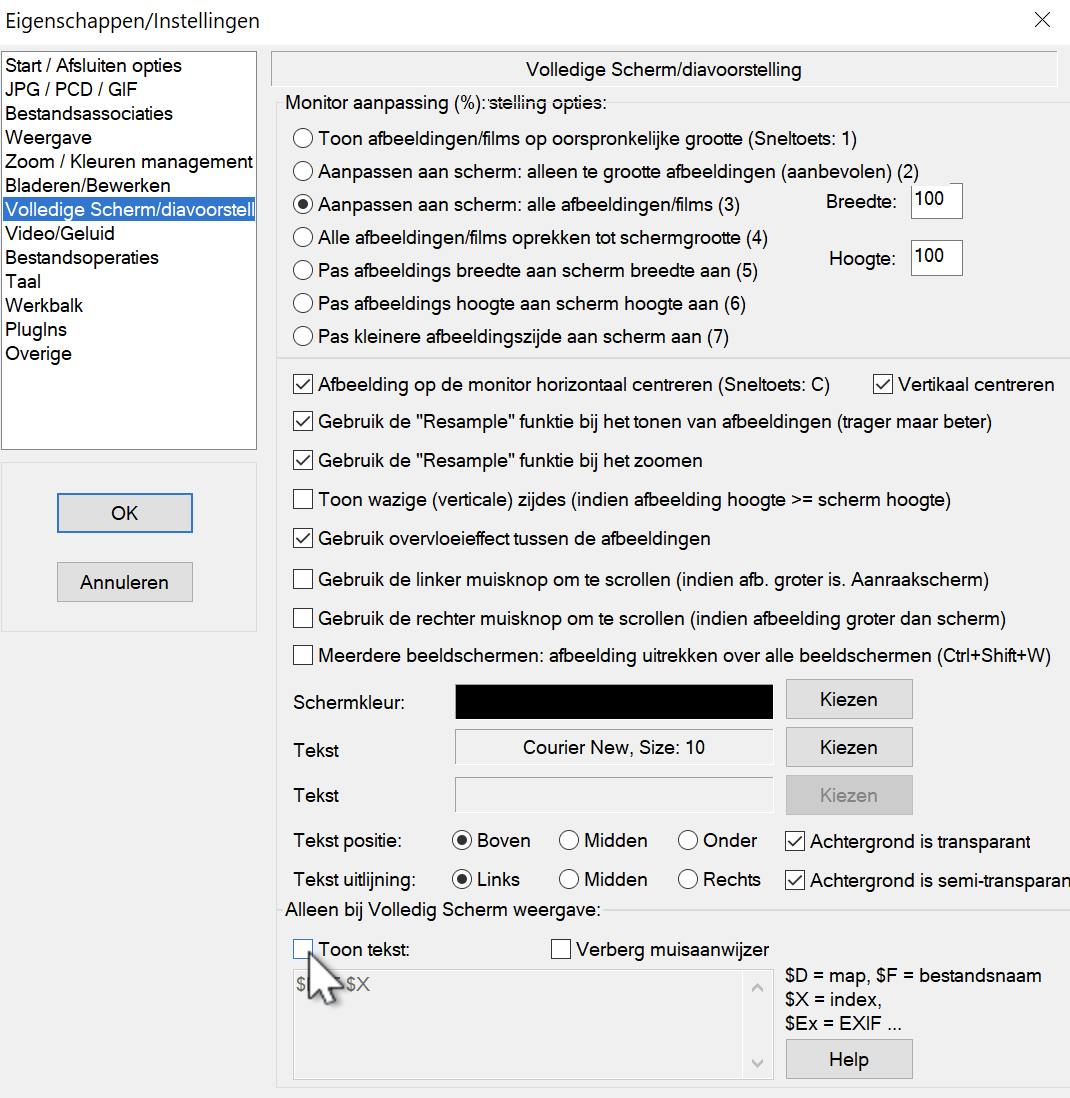This screenshot has width=1070, height=1098.
Task: Open Video/Geluid settings
Action: click(129, 234)
